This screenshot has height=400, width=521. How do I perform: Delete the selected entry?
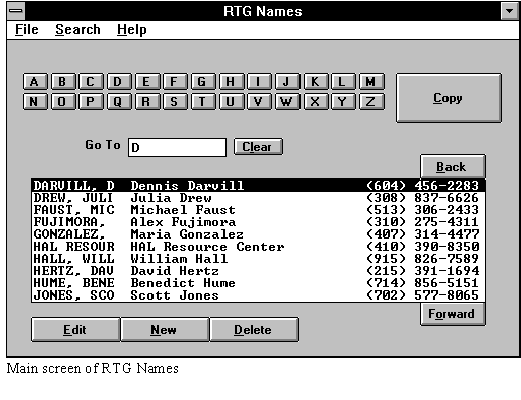tap(254, 330)
